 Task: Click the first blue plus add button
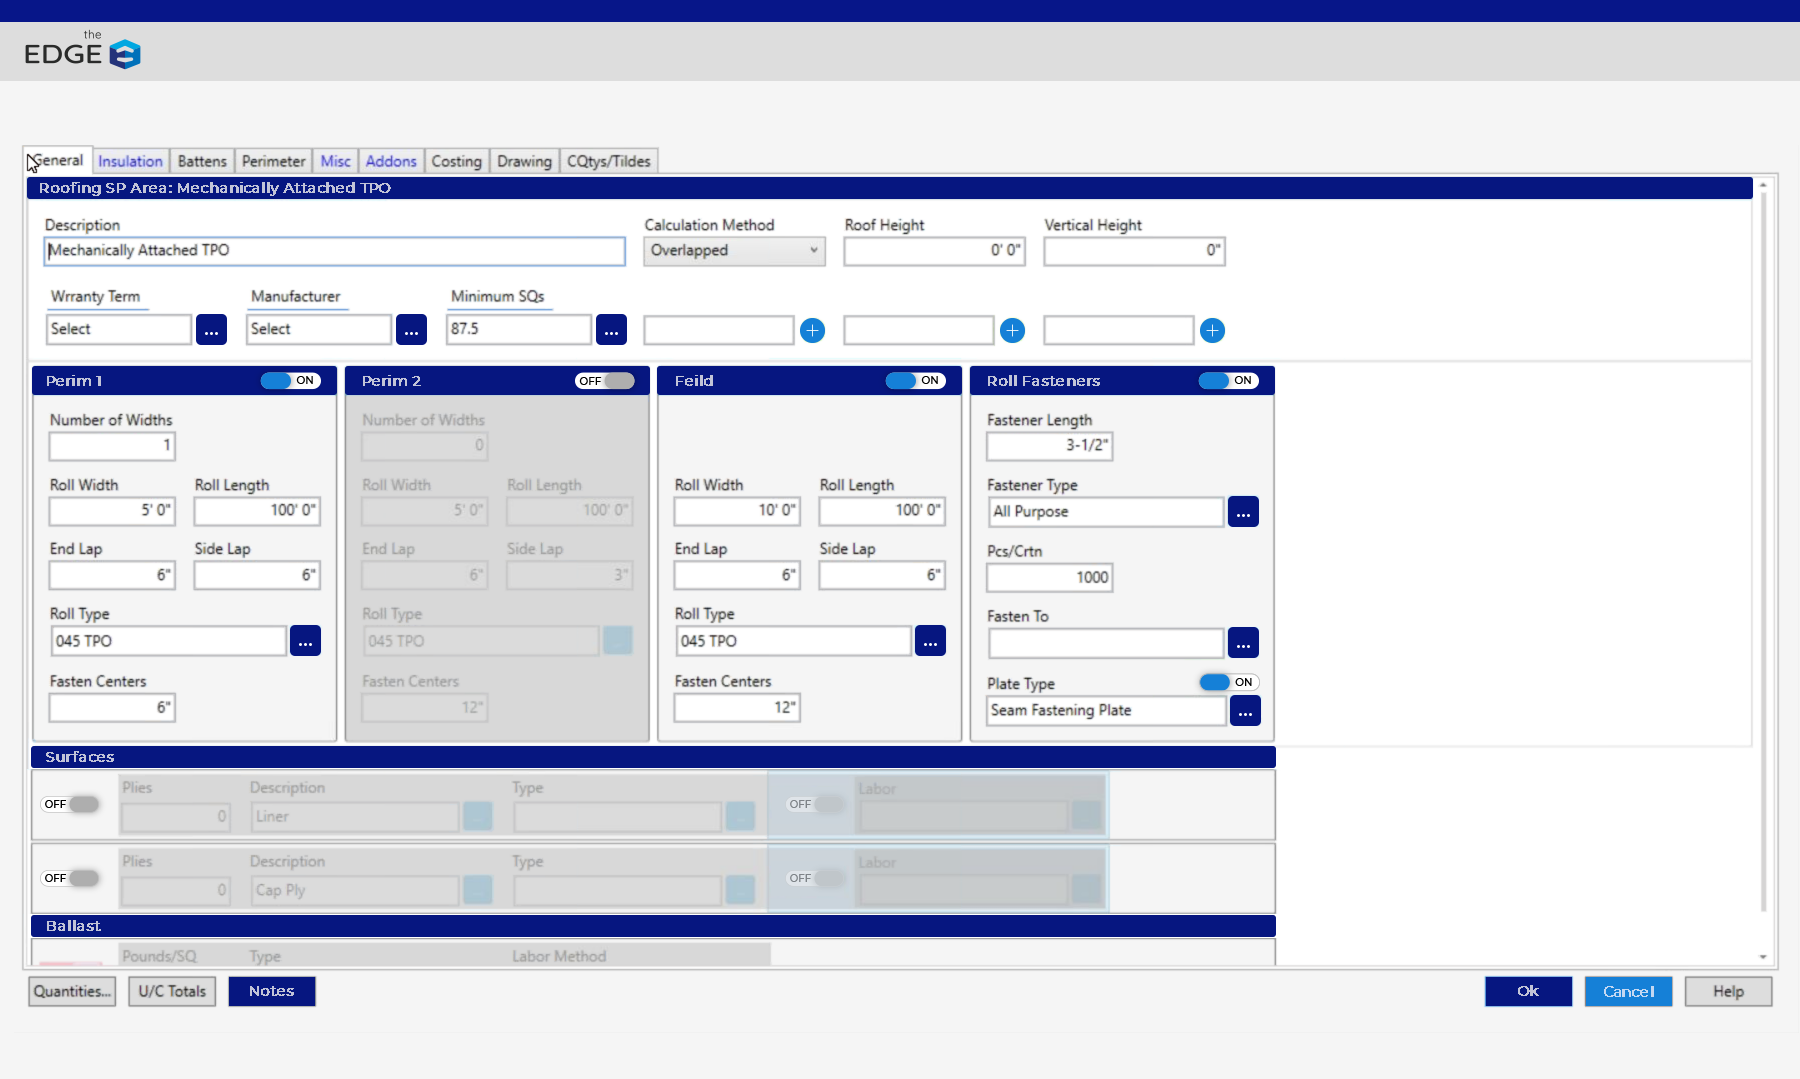(x=812, y=330)
